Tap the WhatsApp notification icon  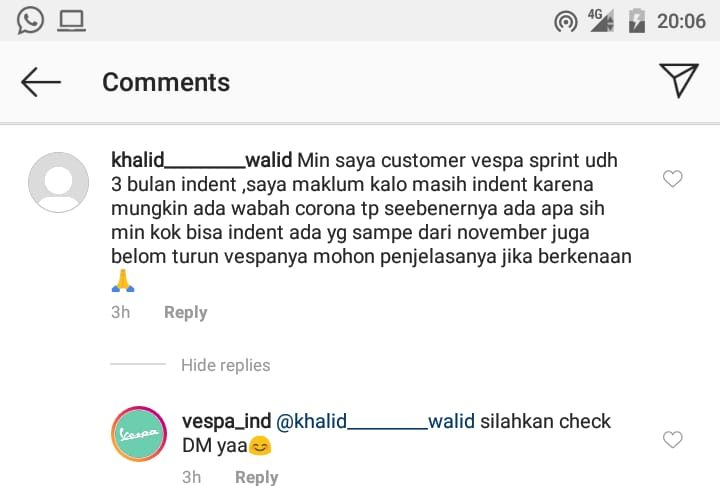coord(30,21)
